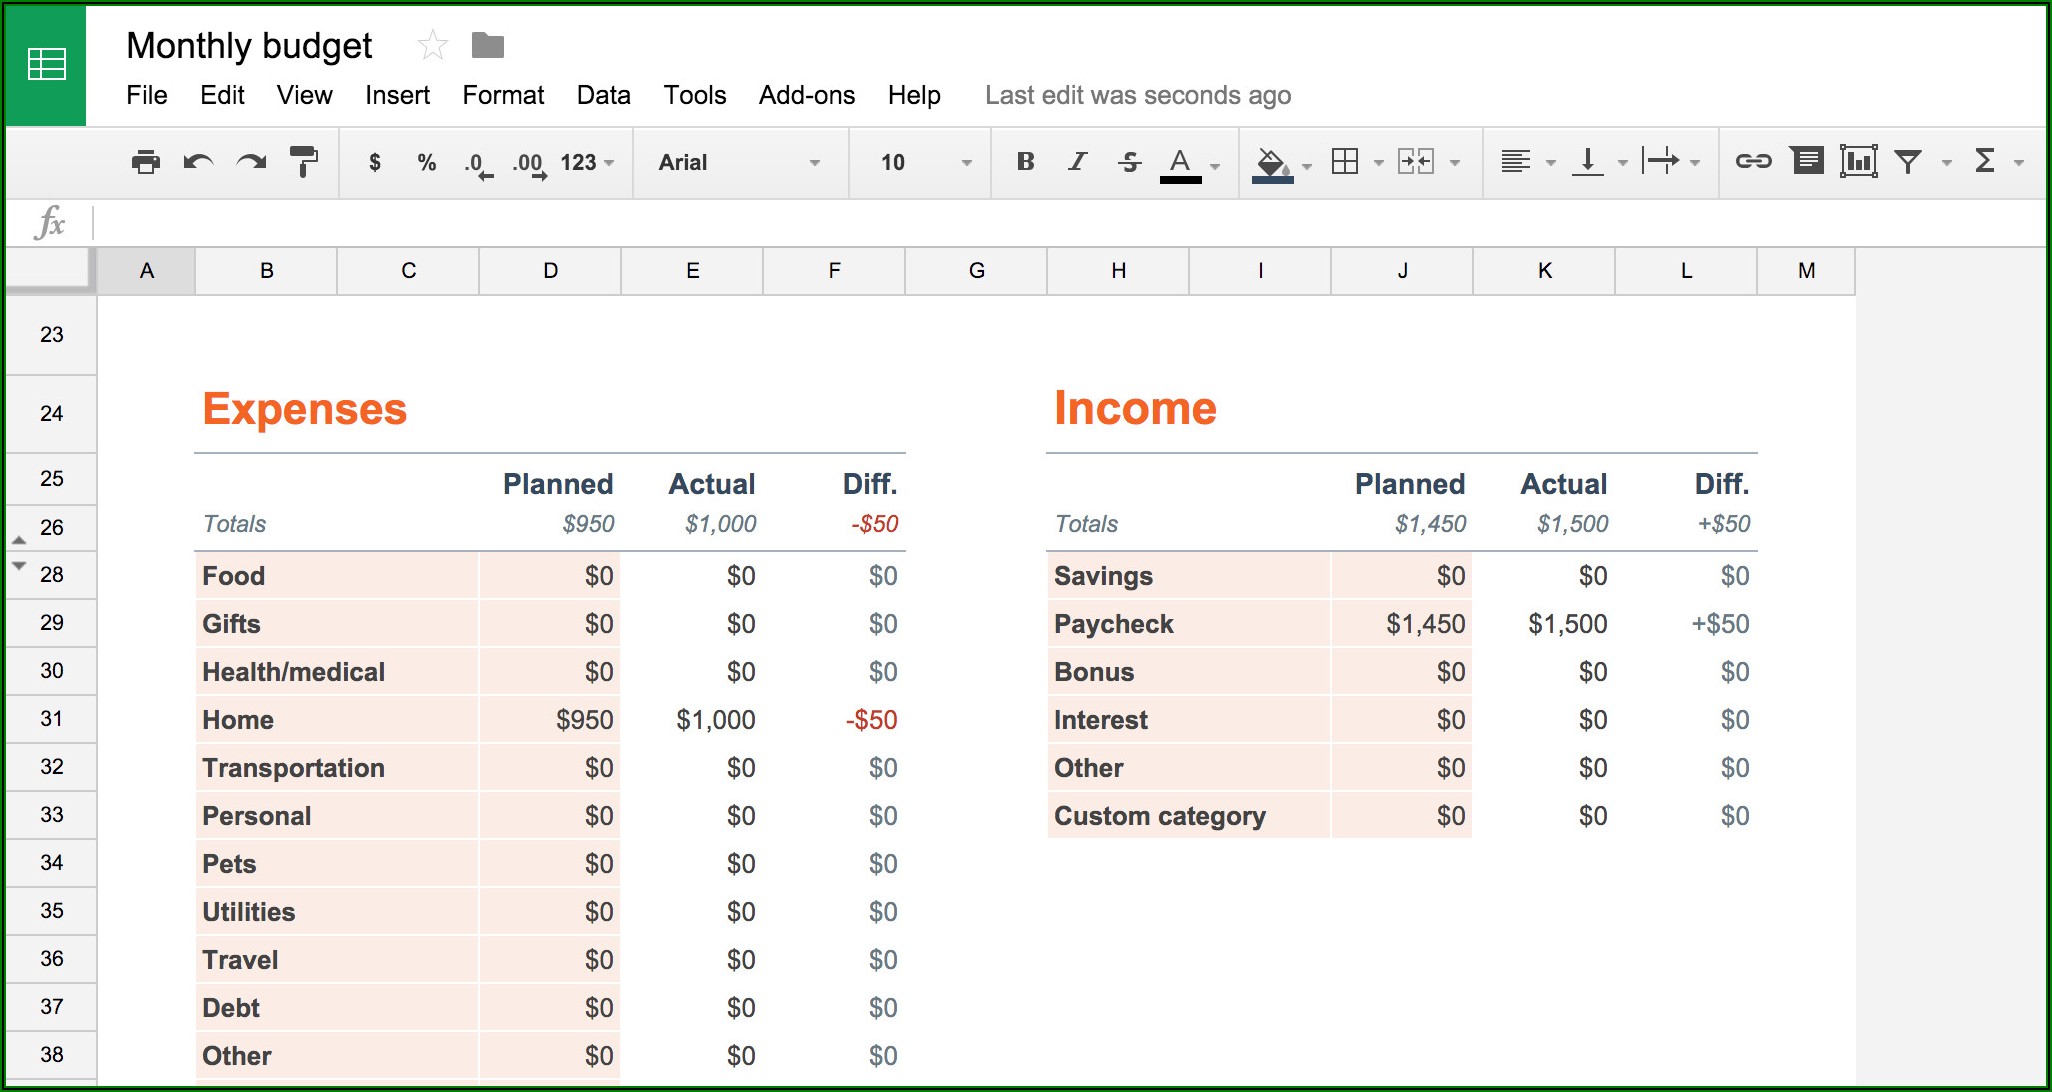The height and width of the screenshot is (1092, 2052).
Task: Toggle bold formatting
Action: point(1025,162)
